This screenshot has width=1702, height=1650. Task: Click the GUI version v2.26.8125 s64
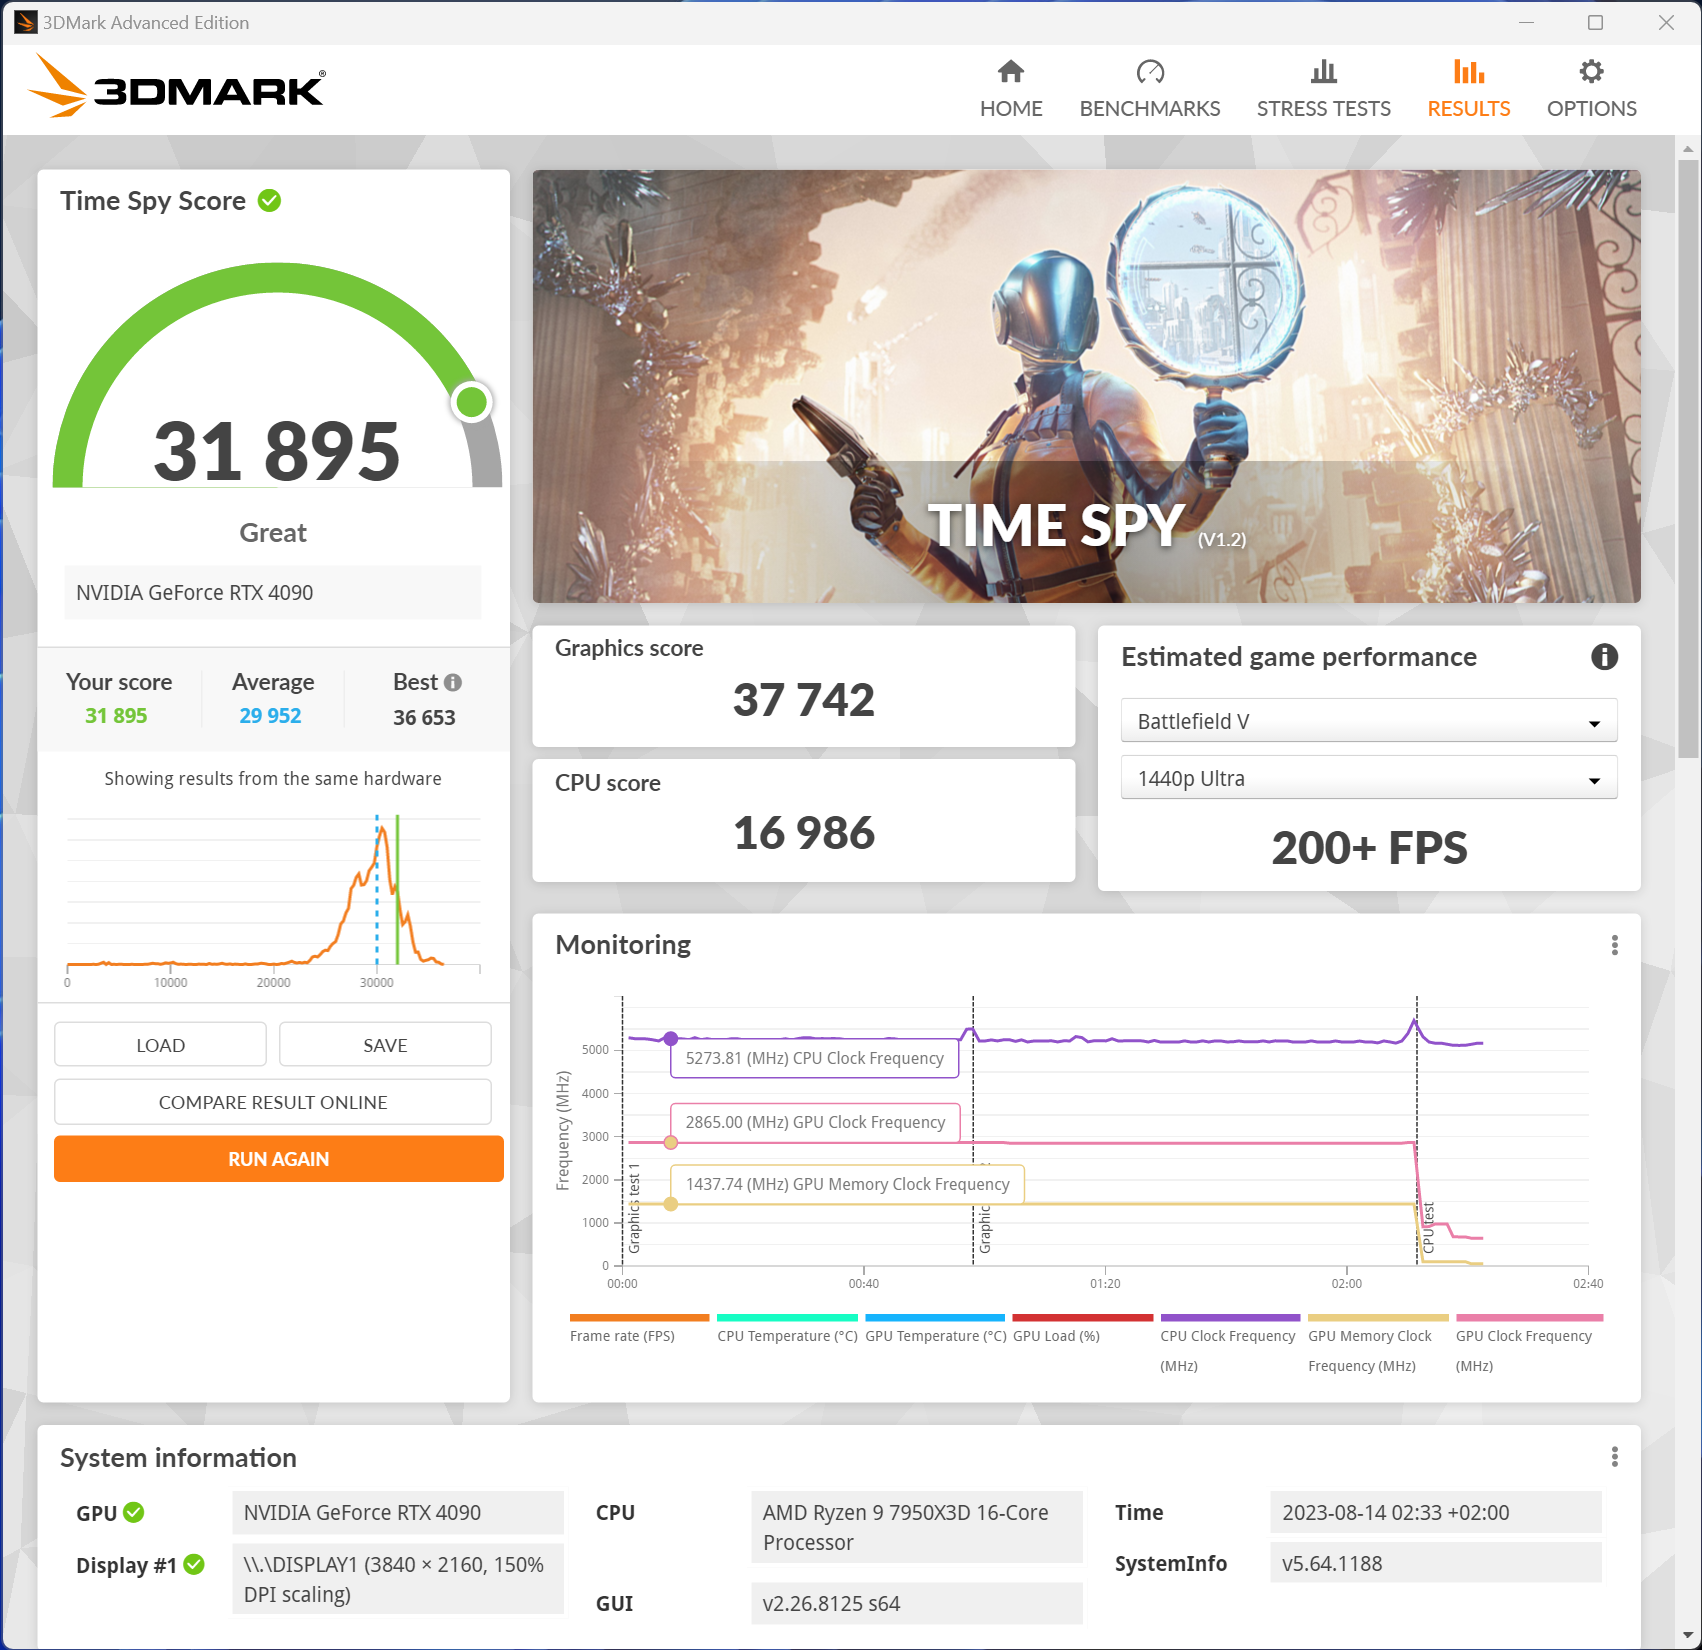[x=916, y=1603]
